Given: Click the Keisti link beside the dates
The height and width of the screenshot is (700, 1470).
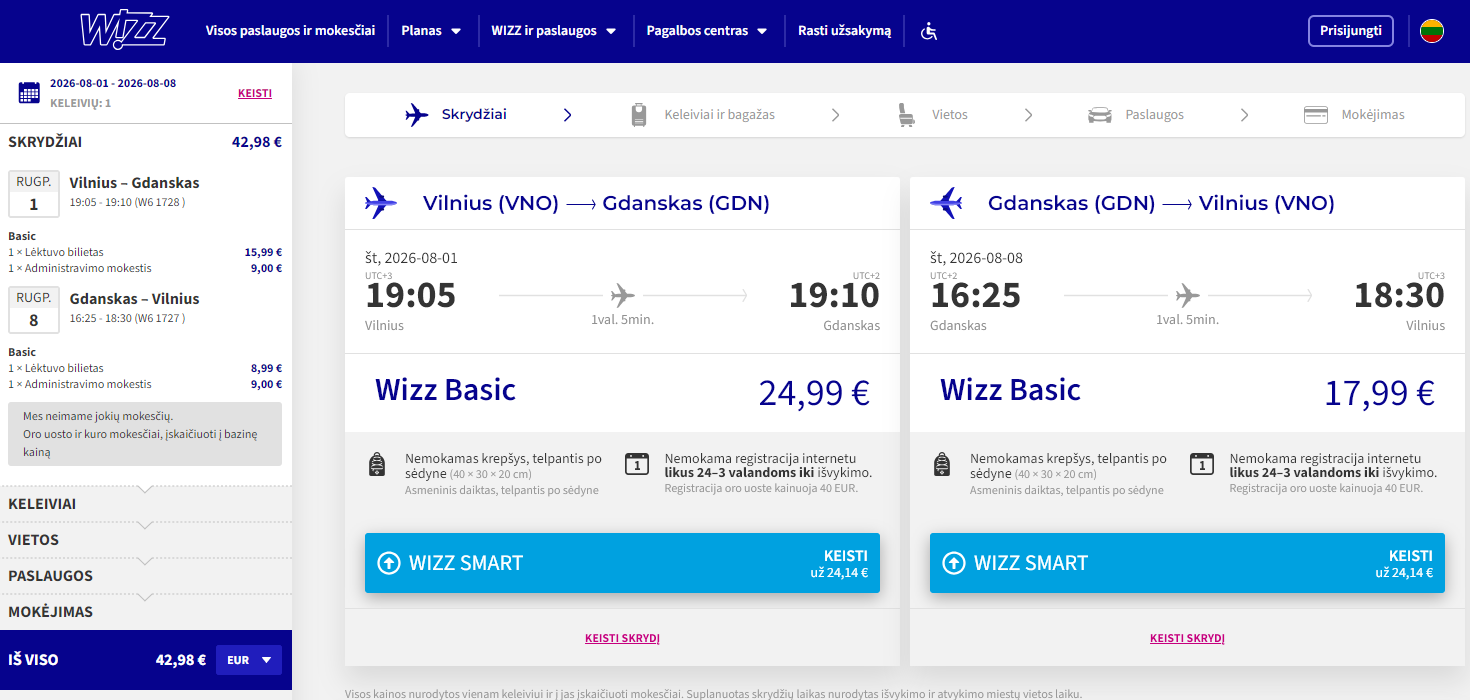Looking at the screenshot, I should 255,93.
